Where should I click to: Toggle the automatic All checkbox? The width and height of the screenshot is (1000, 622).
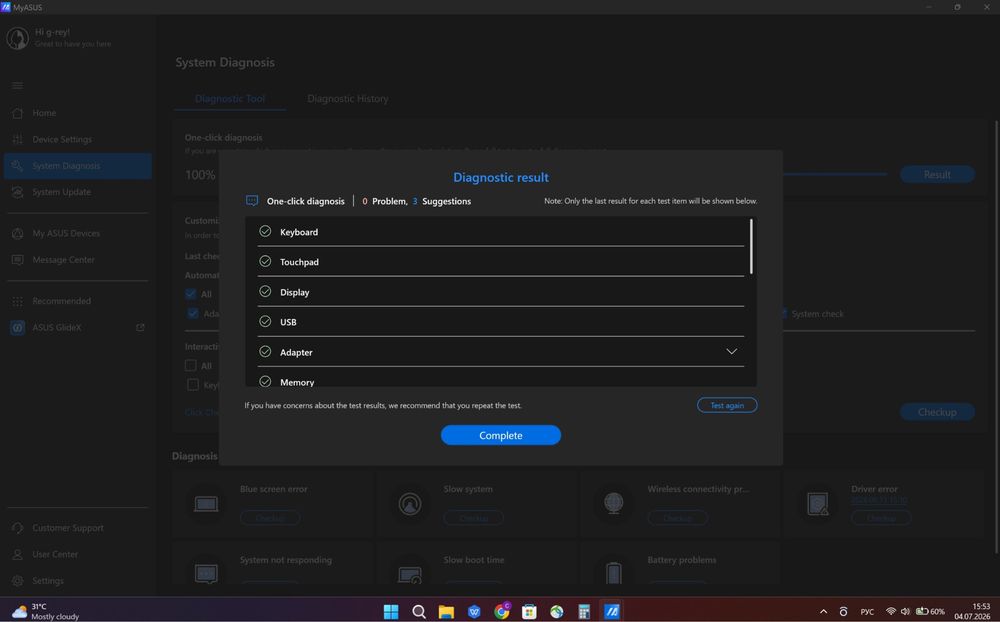click(x=191, y=294)
